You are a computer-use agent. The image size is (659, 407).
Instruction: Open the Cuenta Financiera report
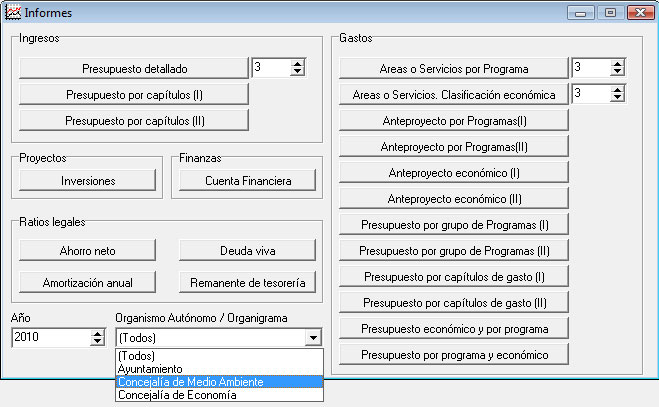click(248, 180)
